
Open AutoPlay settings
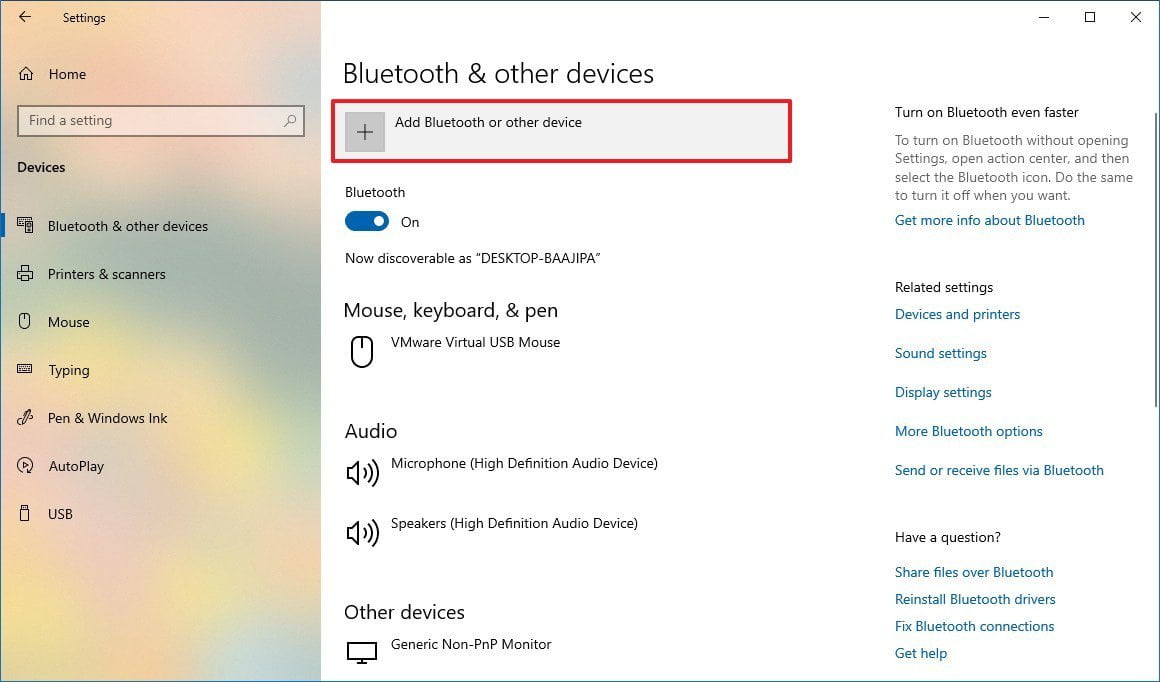click(x=77, y=466)
